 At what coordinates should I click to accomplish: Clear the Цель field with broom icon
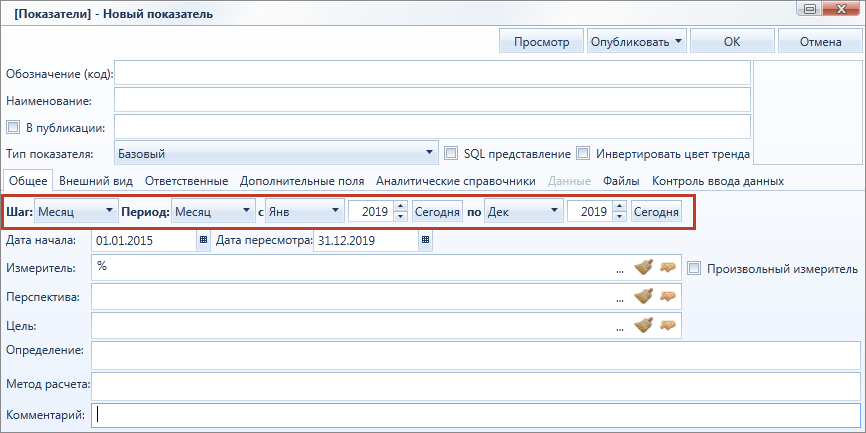tap(643, 325)
